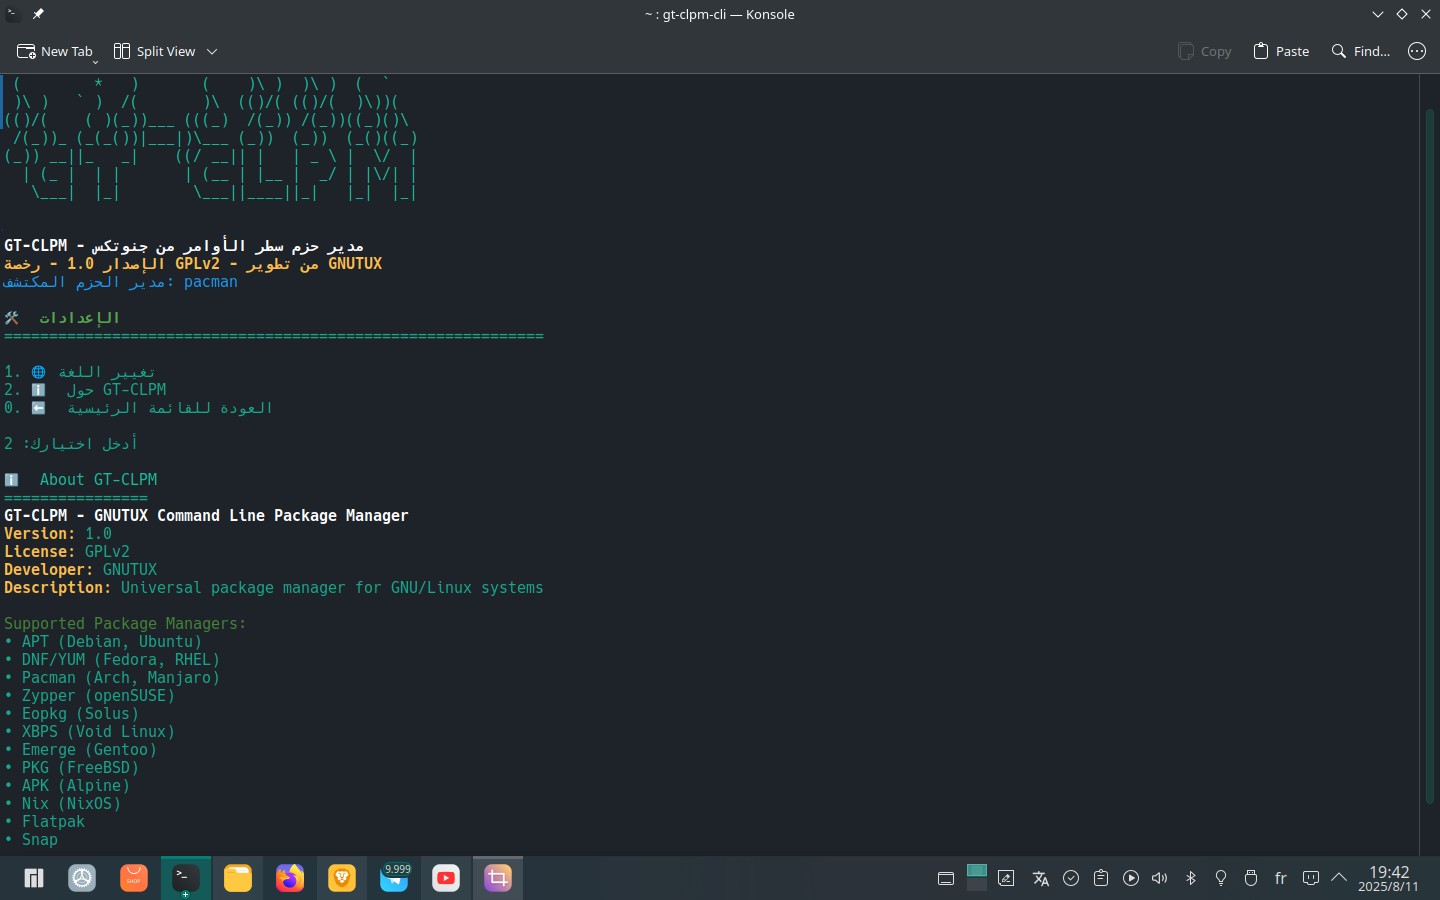
Task: Open the Find search tool
Action: click(1361, 51)
